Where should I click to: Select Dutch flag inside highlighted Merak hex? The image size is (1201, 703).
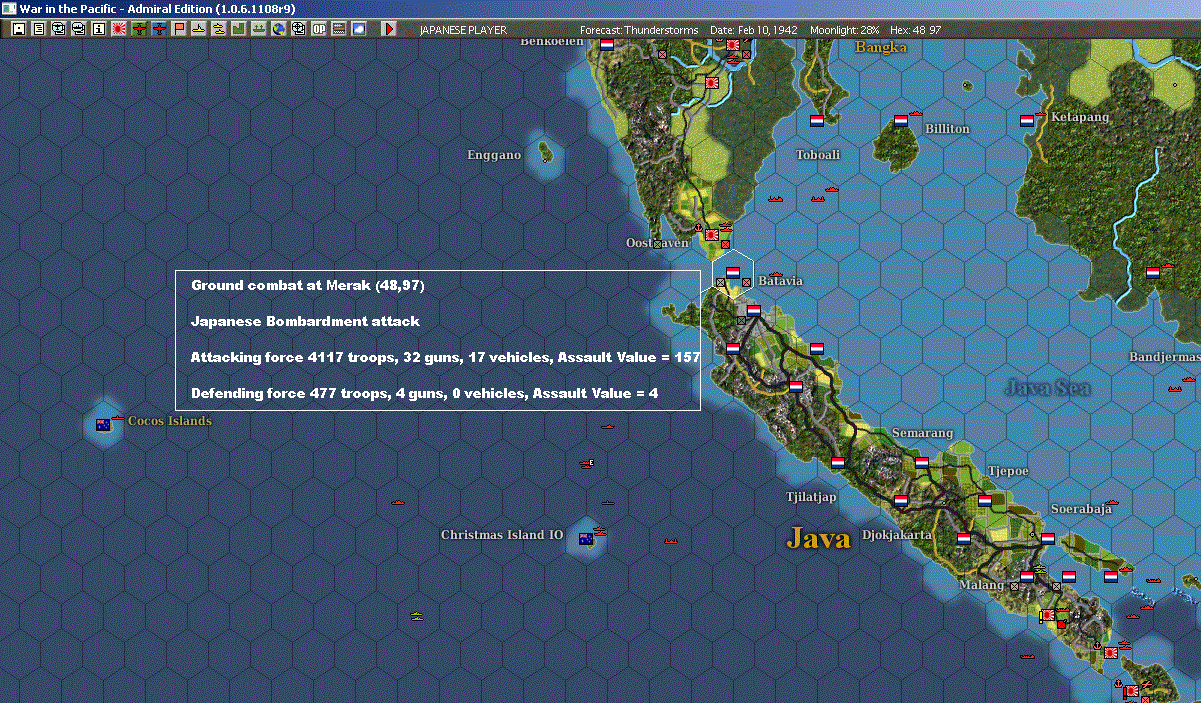(733, 272)
